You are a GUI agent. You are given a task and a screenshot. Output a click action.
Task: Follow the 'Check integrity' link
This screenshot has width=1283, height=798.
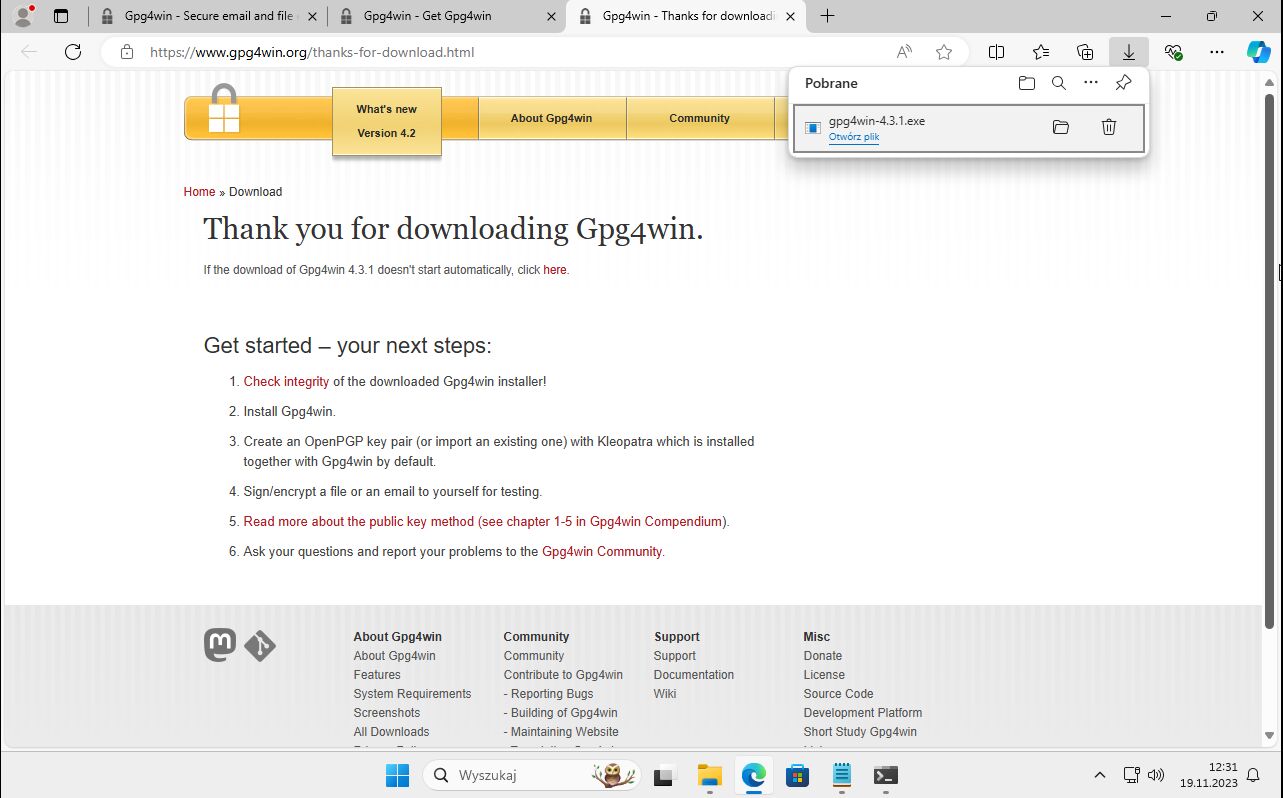coord(286,381)
